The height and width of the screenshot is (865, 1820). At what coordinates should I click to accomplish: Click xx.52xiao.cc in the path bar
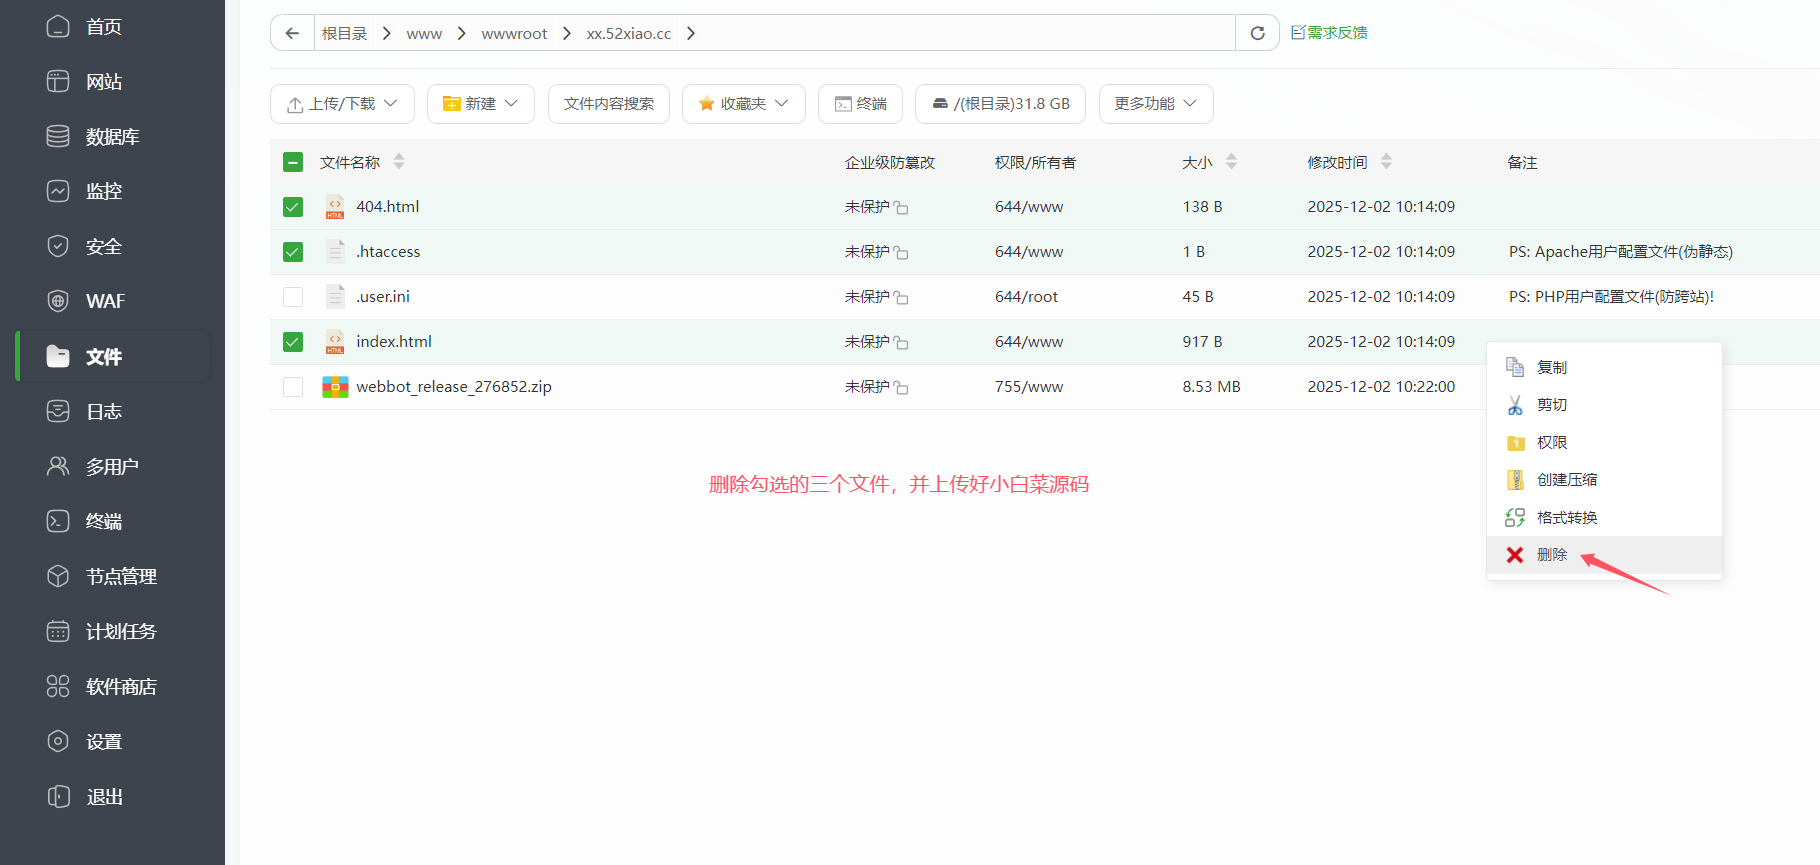coord(628,33)
